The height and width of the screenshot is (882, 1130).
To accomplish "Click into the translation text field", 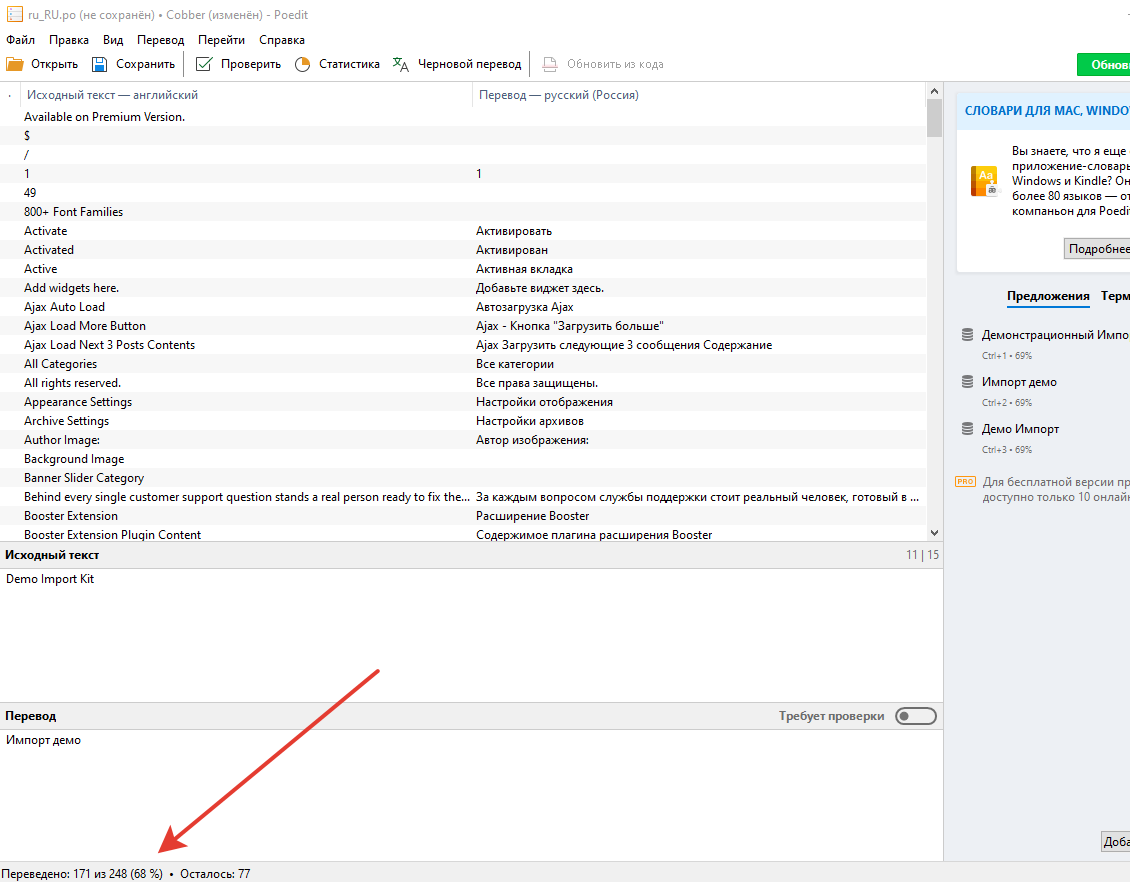I will click(x=471, y=795).
